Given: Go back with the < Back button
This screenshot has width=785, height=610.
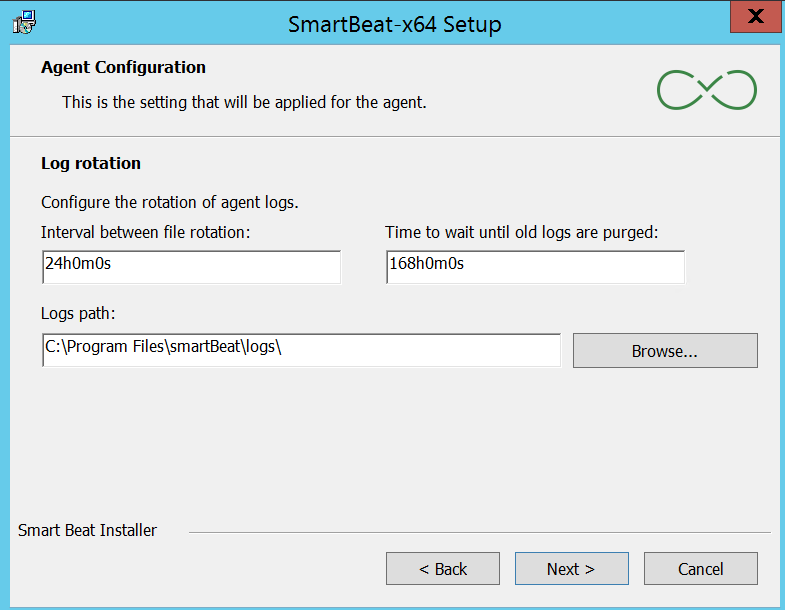Looking at the screenshot, I should pos(443,568).
